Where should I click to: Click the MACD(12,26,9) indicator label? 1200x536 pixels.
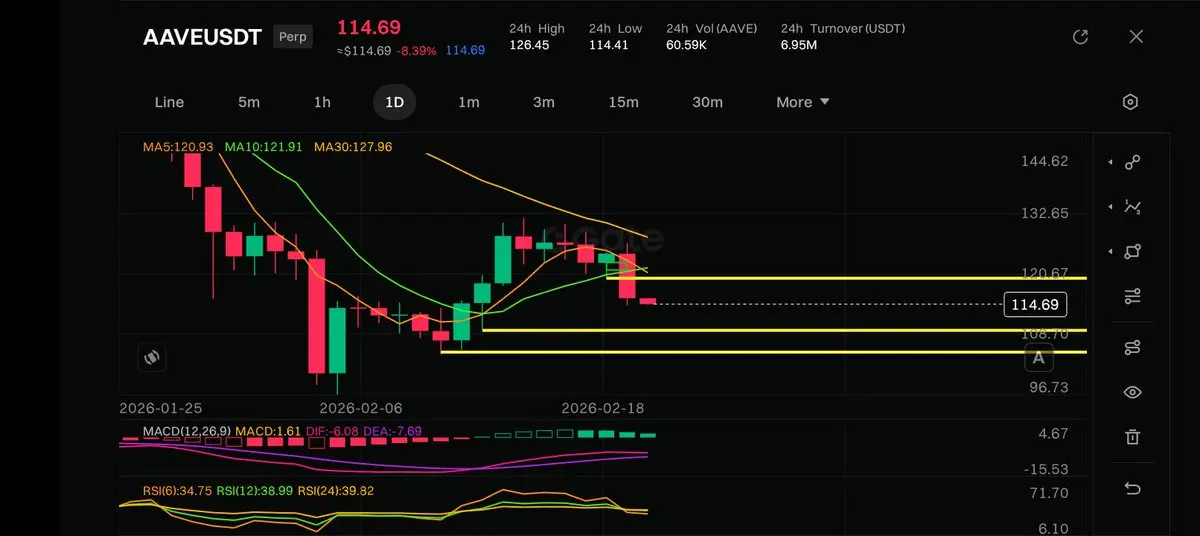[185, 431]
